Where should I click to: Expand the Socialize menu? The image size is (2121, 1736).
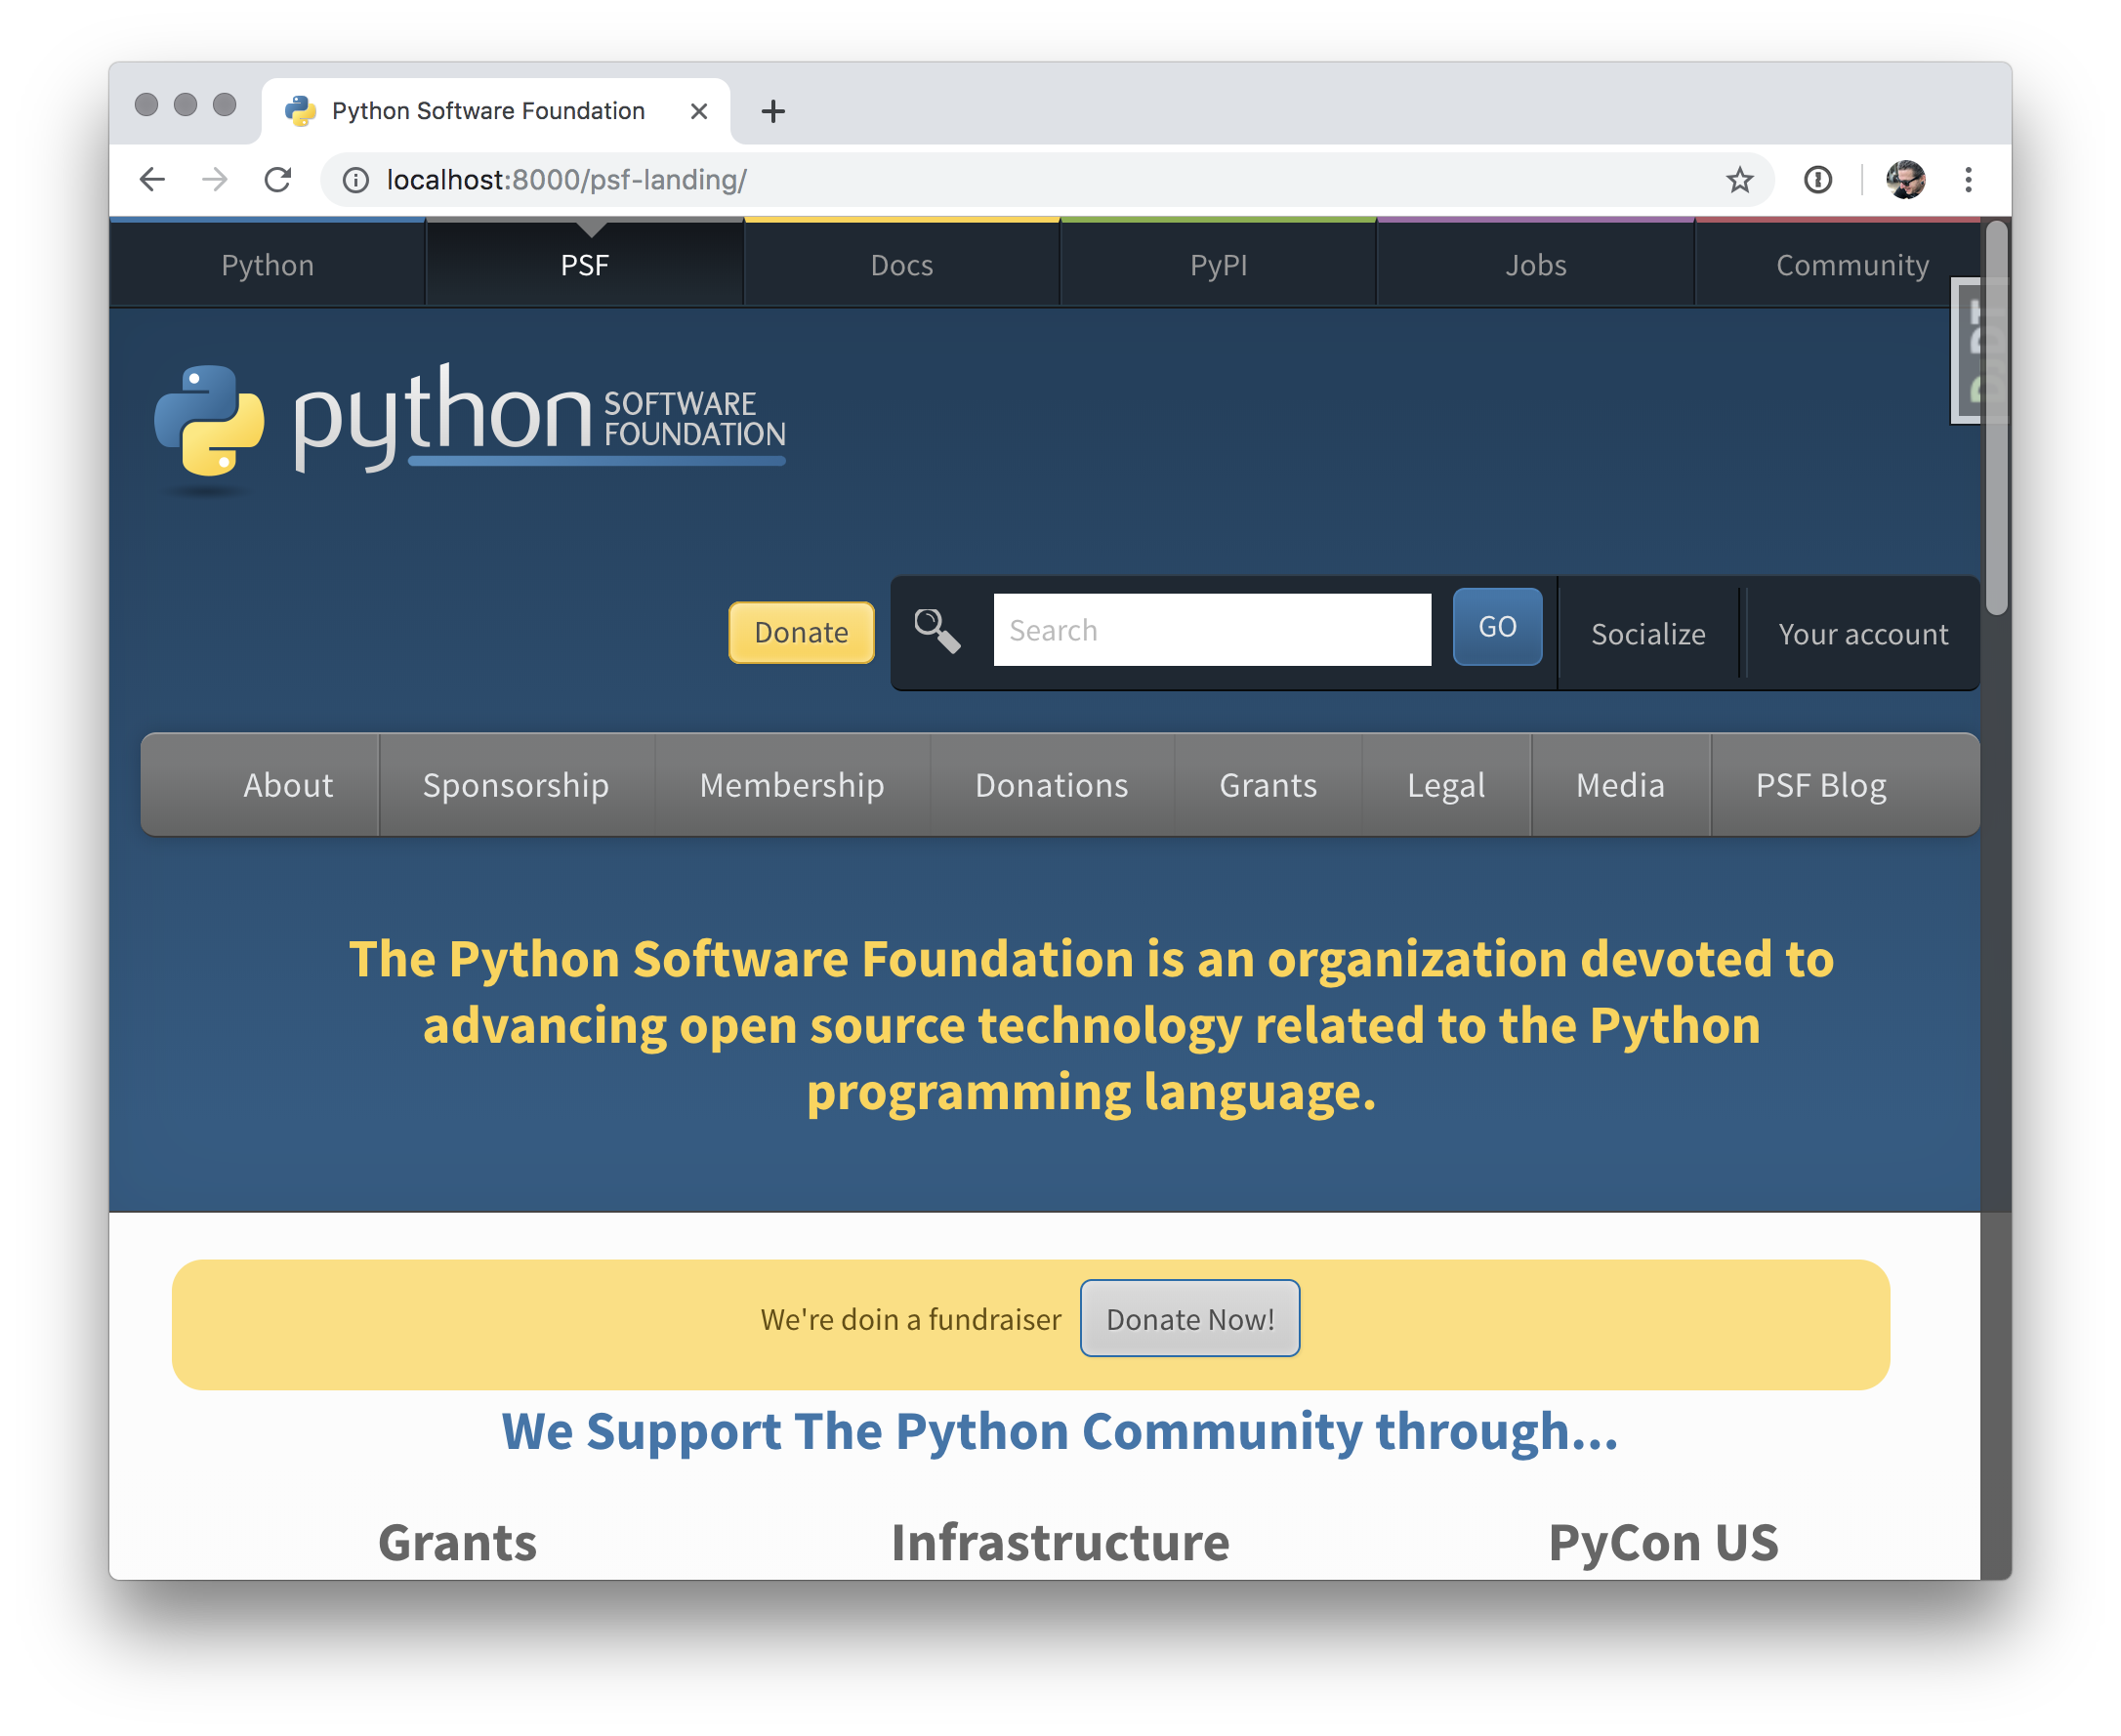1647,634
